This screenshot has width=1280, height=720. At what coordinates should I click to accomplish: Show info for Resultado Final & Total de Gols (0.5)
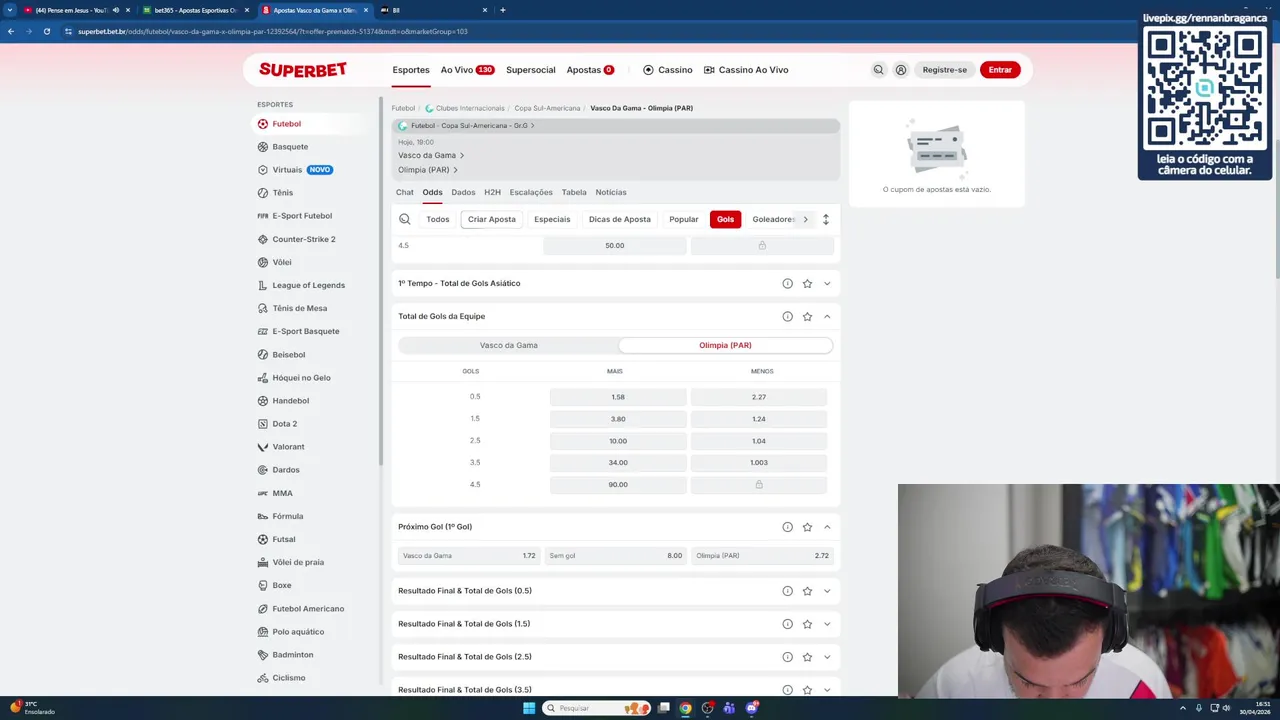point(788,591)
